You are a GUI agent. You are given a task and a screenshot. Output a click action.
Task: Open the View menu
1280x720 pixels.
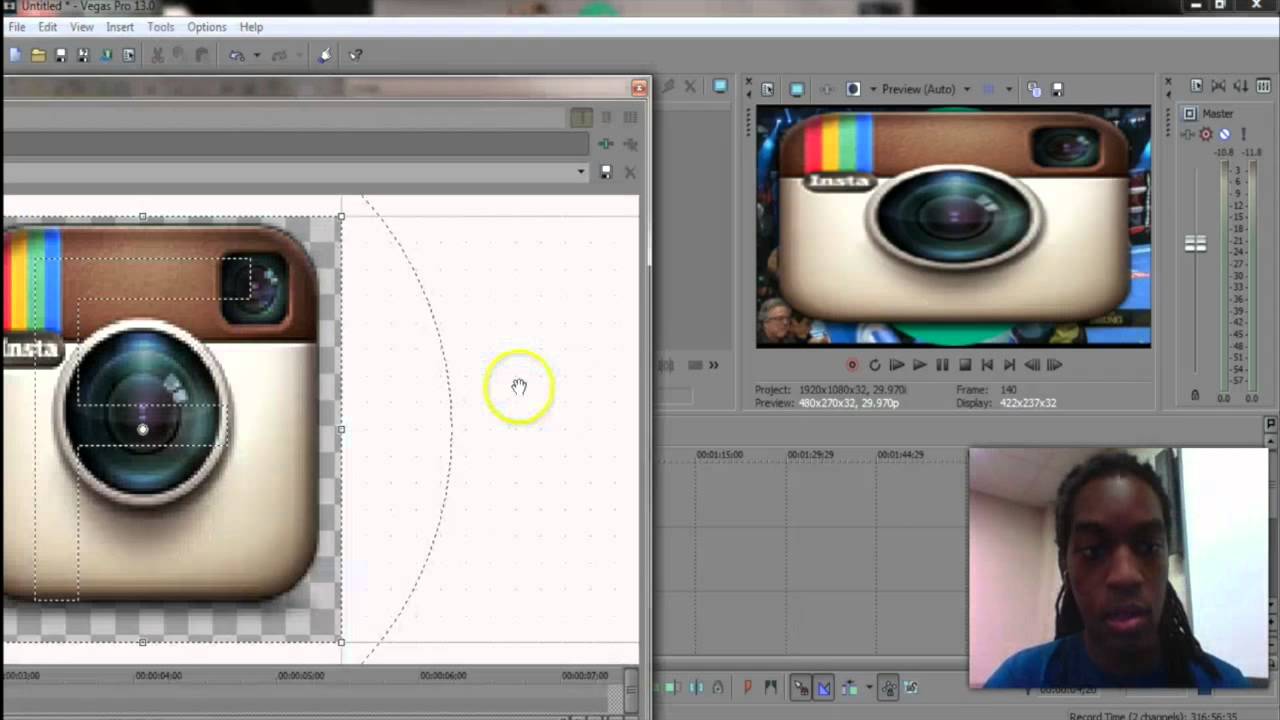82,27
